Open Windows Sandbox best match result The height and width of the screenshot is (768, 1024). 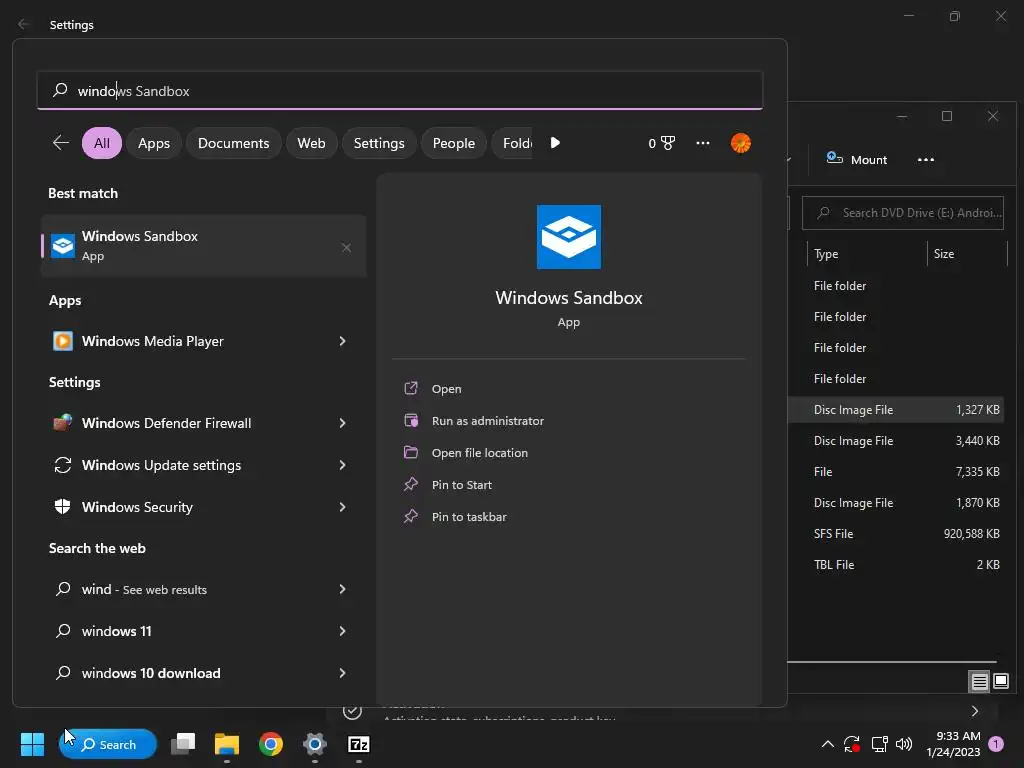(203, 246)
